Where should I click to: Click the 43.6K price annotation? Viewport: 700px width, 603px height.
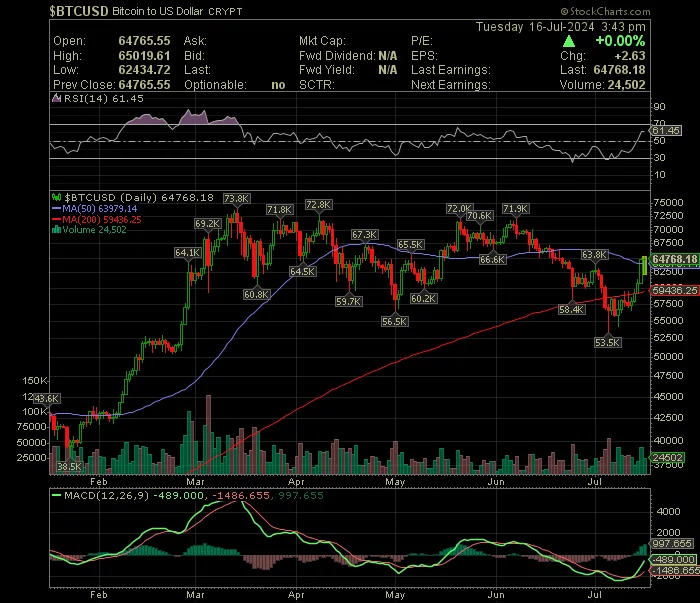coord(46,398)
